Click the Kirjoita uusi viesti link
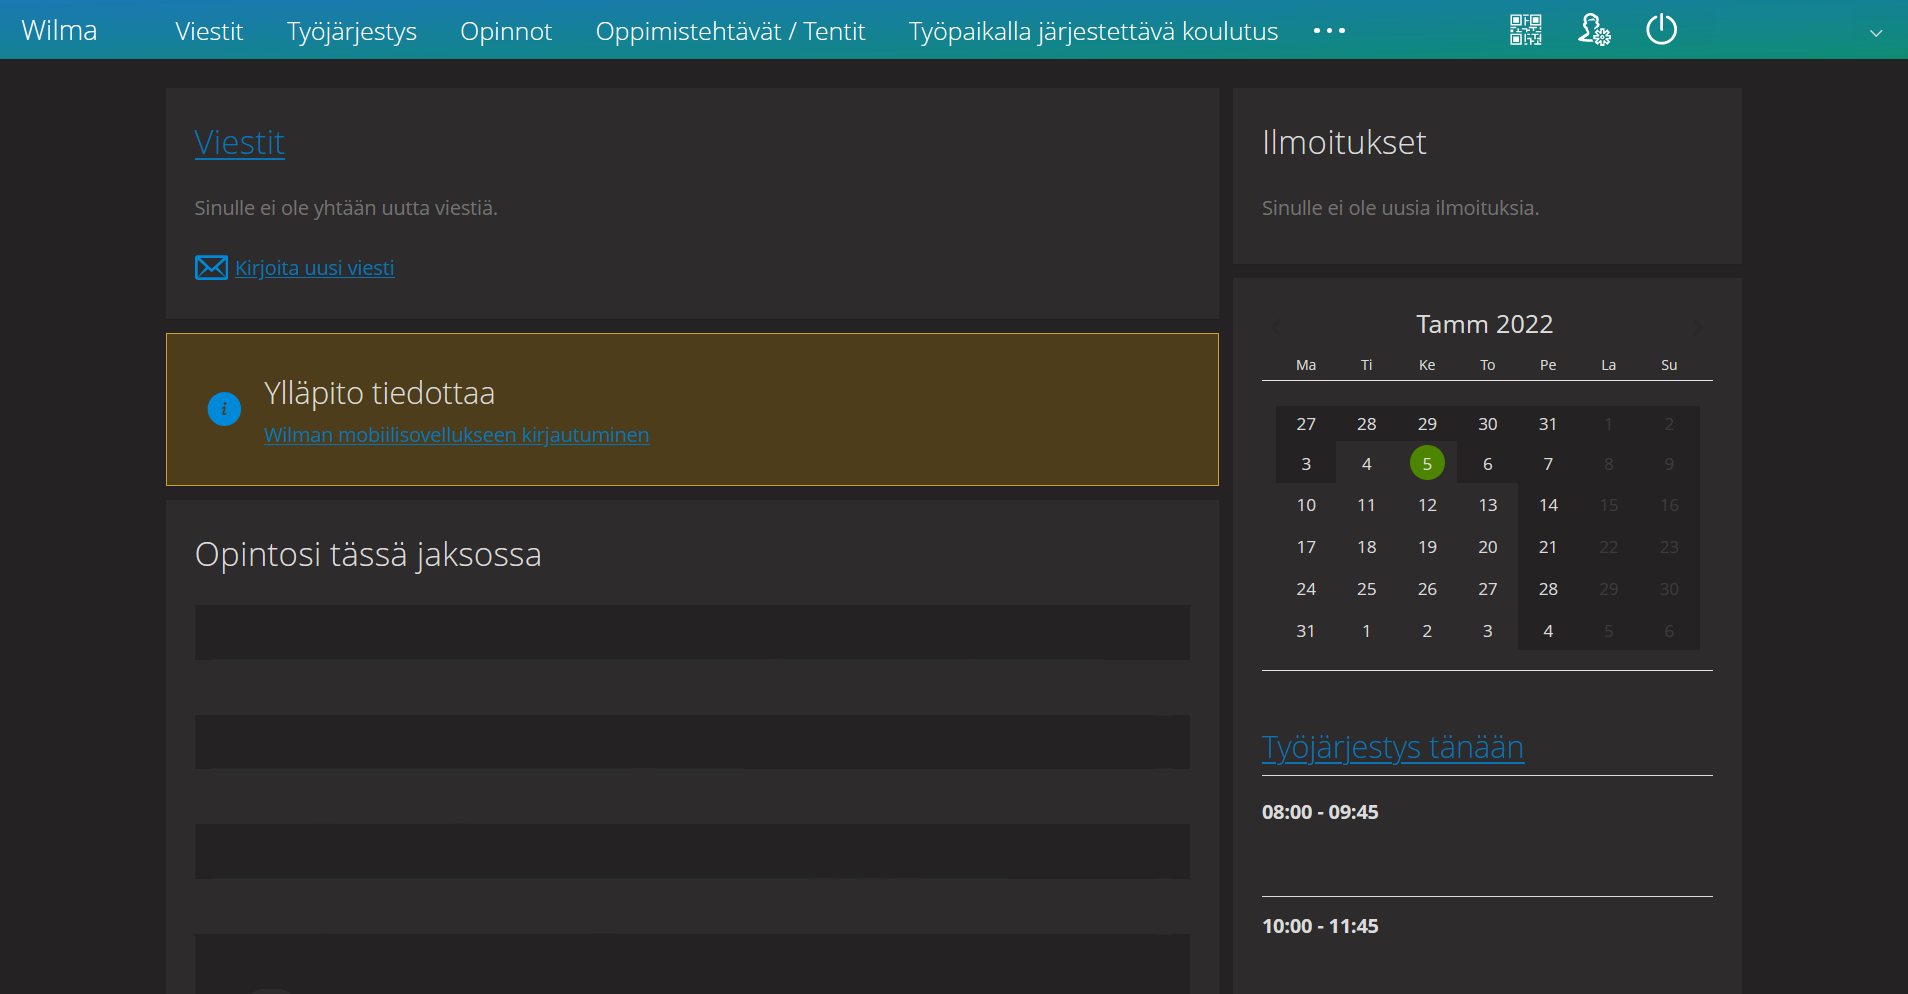 click(314, 267)
